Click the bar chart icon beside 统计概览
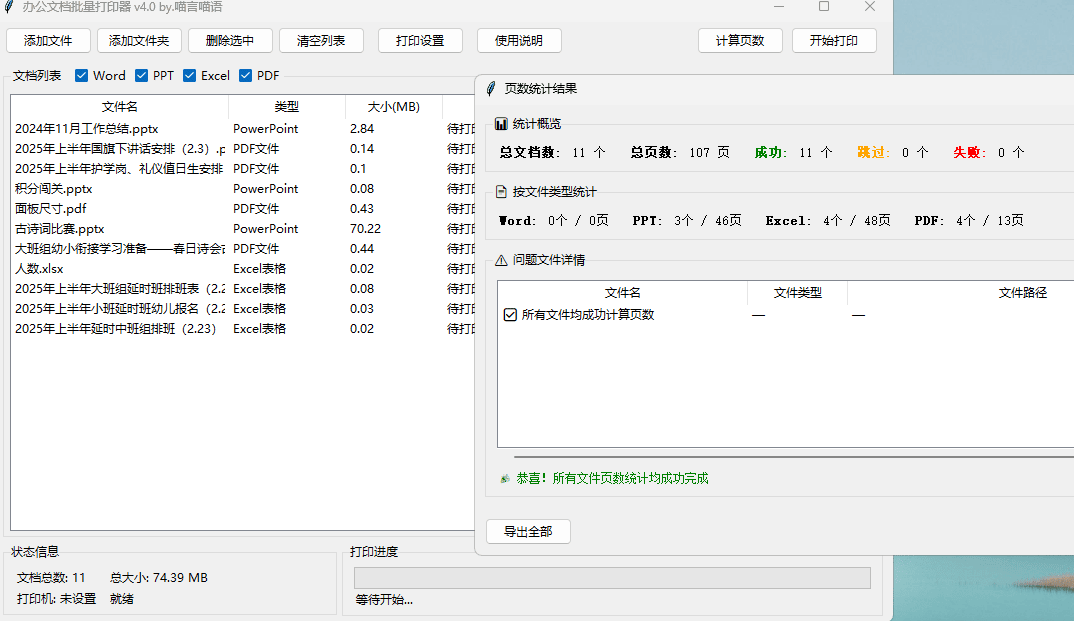 [502, 123]
